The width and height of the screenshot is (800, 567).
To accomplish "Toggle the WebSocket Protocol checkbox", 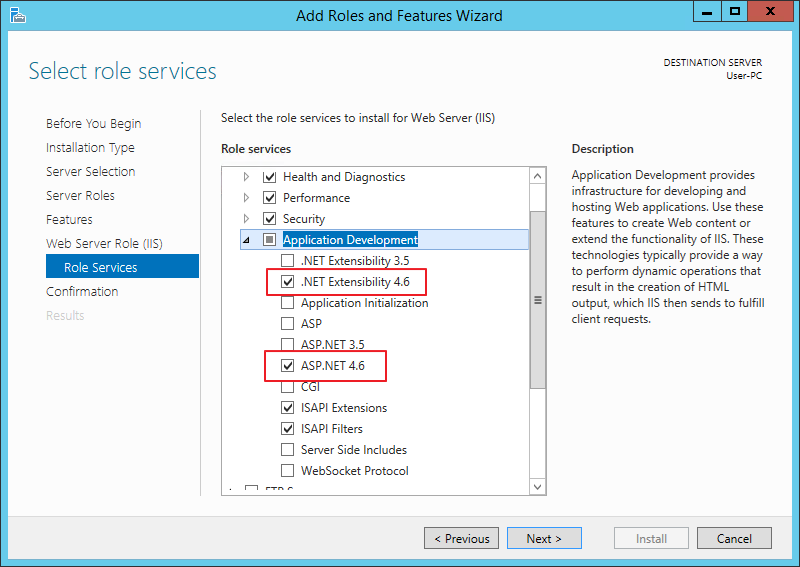I will pyautogui.click(x=288, y=471).
